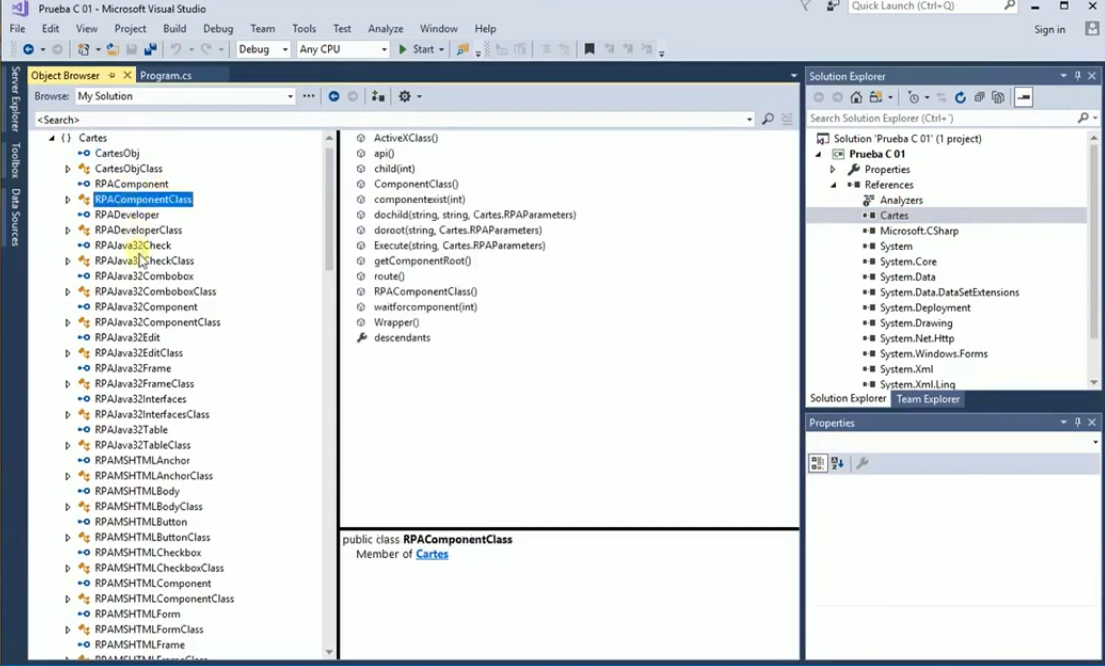Toggle Categorized view in Properties panel
The image size is (1105, 666).
pyautogui.click(x=817, y=463)
